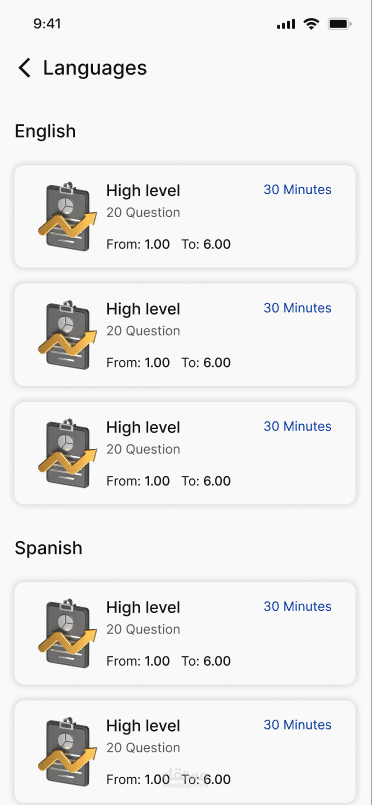This screenshot has height=805, width=372.
Task: Select the last Spanish High level title
Action: pyautogui.click(x=143, y=725)
